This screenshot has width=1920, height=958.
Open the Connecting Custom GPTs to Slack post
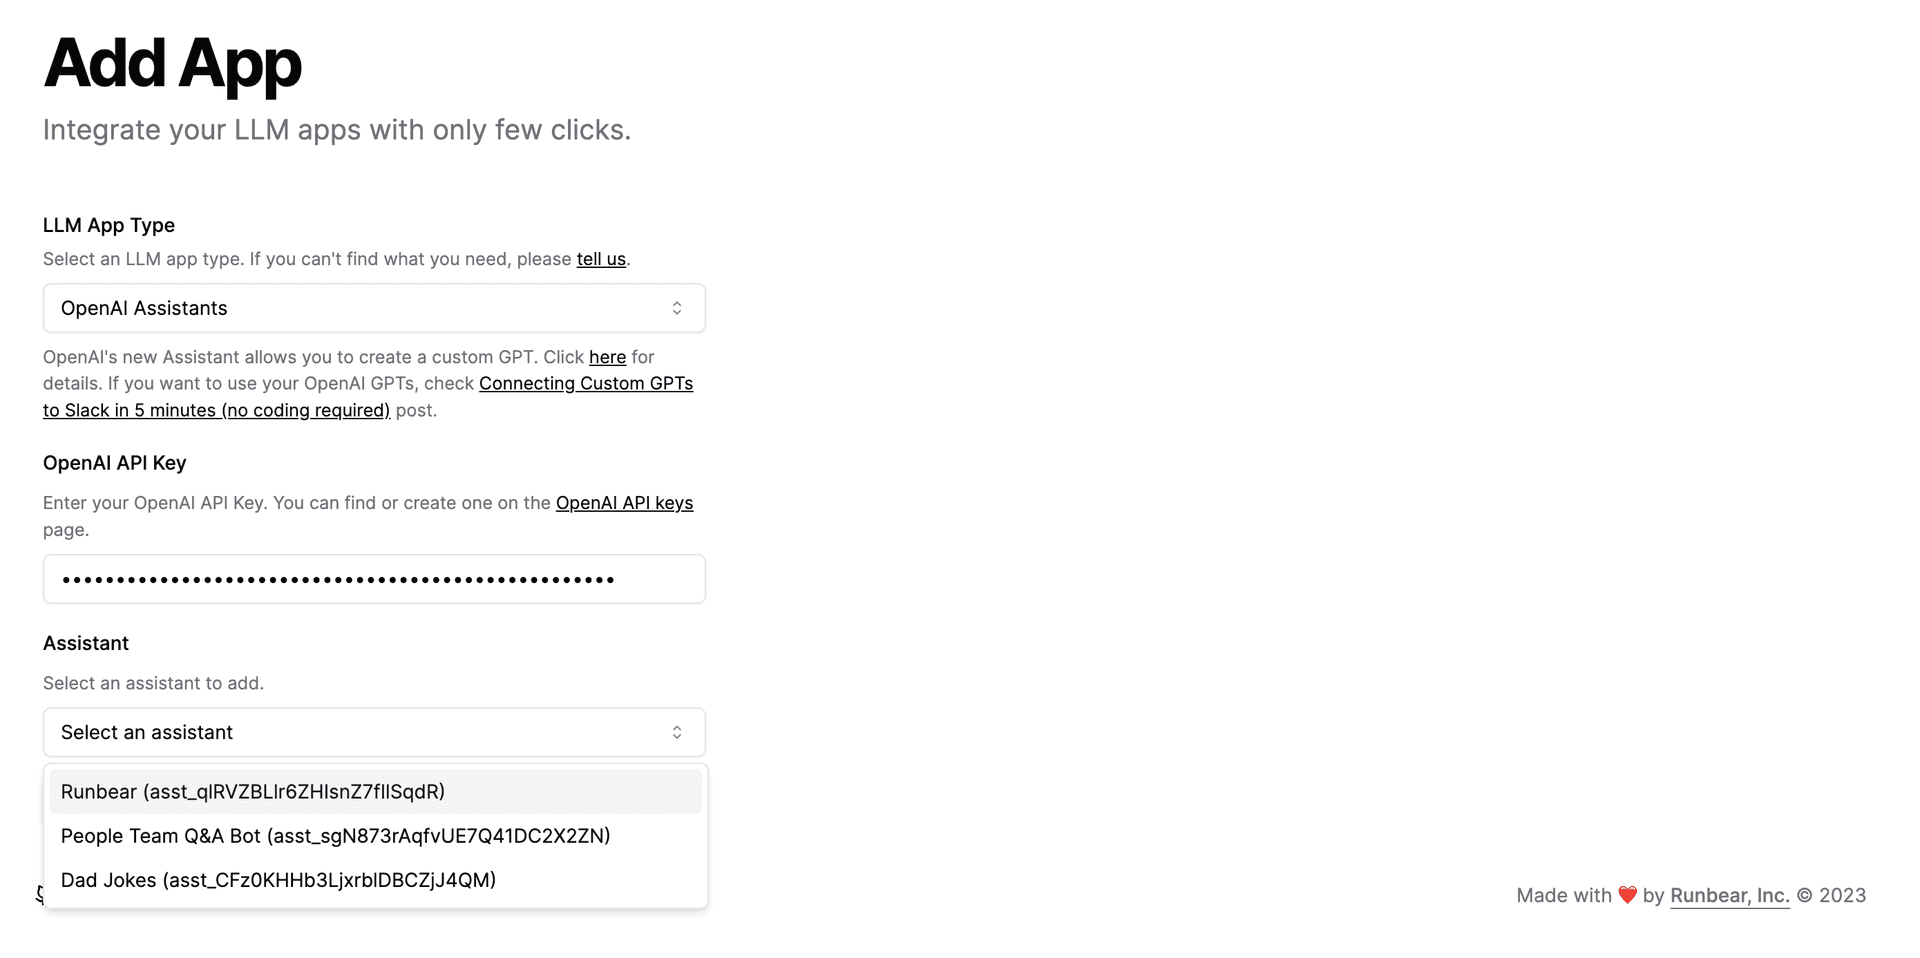click(585, 384)
